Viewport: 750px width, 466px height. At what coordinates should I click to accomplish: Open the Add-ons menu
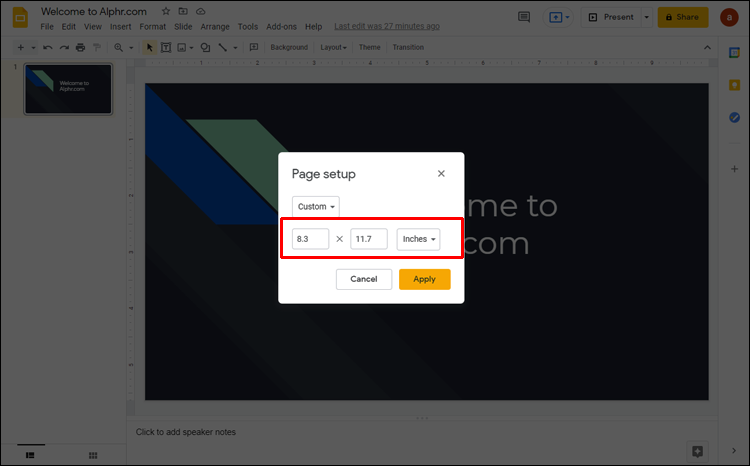(x=281, y=27)
